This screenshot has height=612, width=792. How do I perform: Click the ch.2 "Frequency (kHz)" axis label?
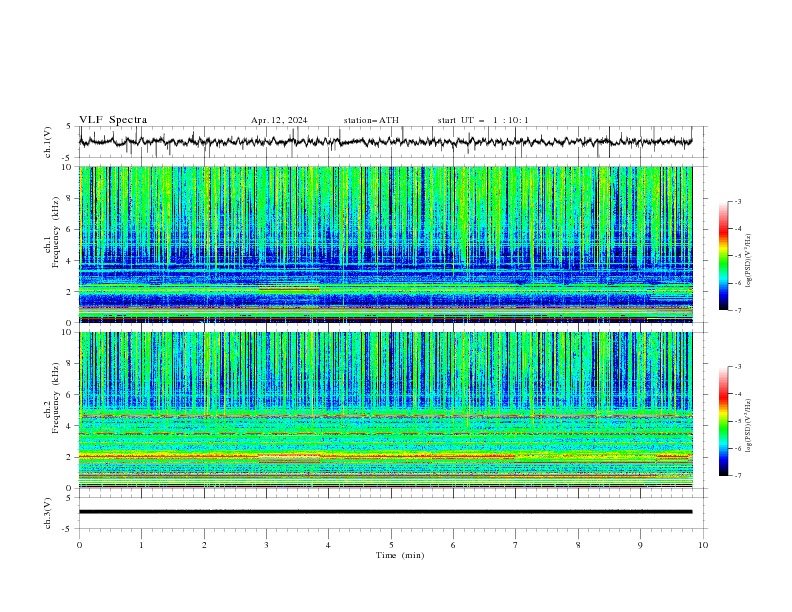point(56,397)
